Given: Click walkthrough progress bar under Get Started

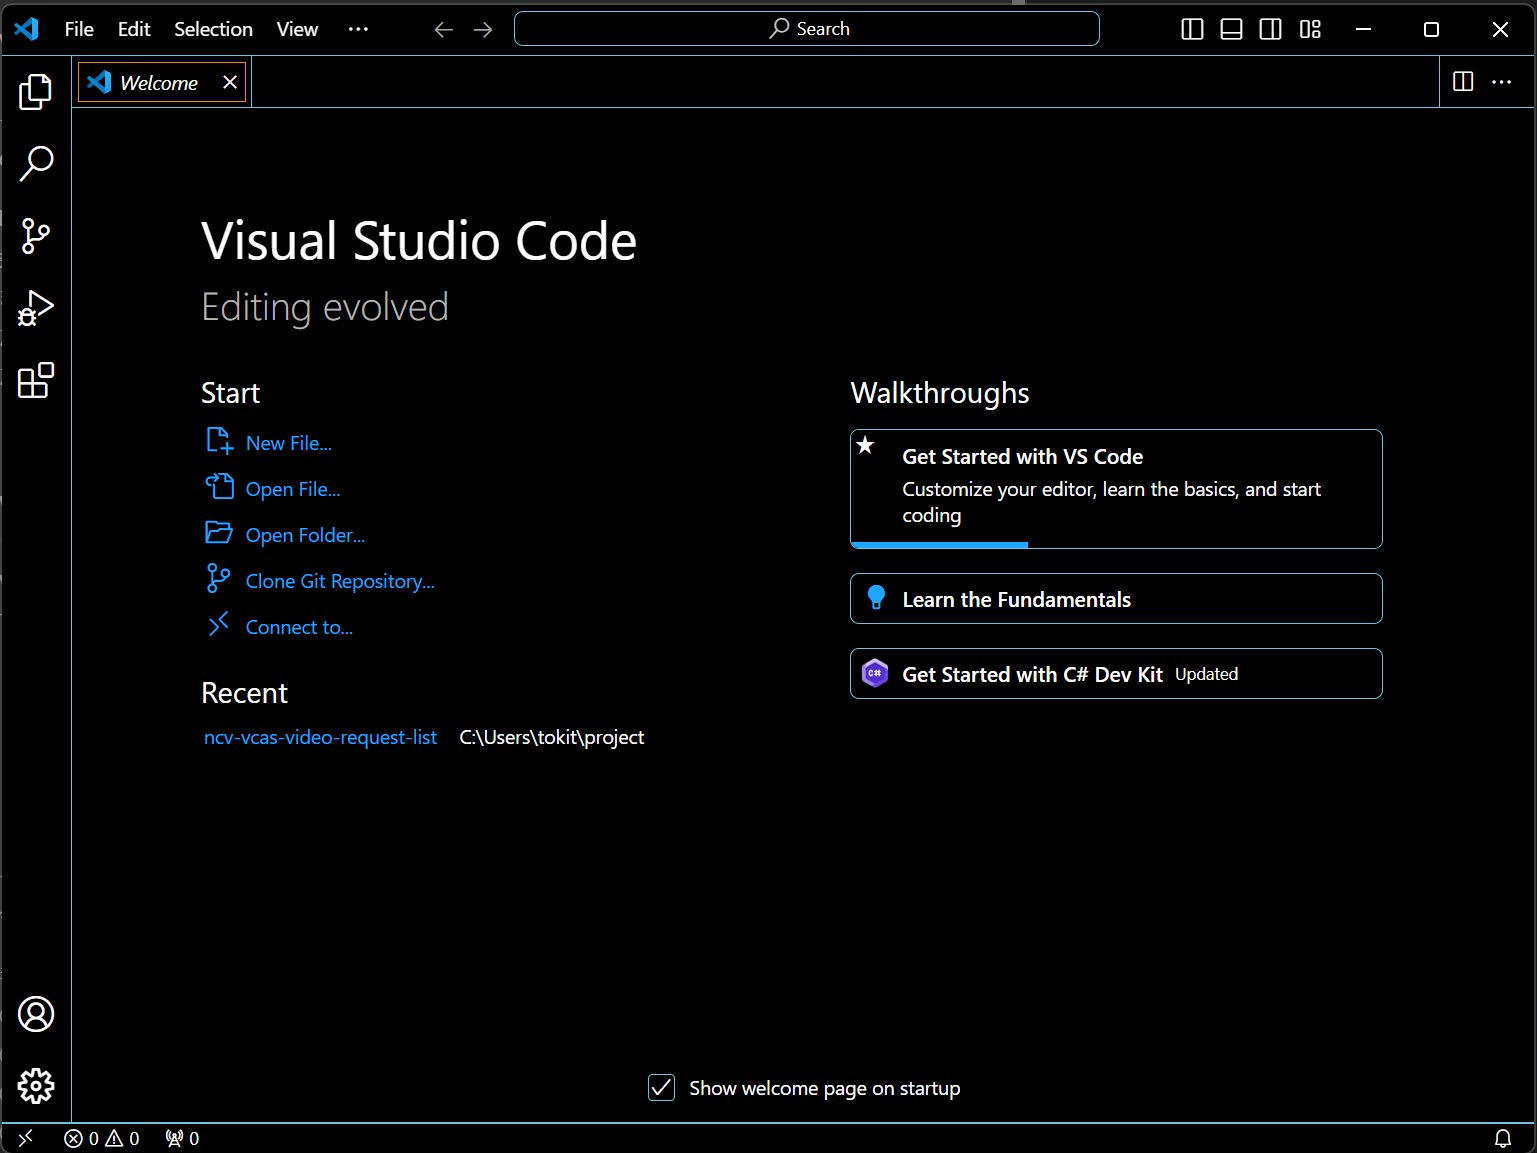Looking at the screenshot, I should point(939,544).
